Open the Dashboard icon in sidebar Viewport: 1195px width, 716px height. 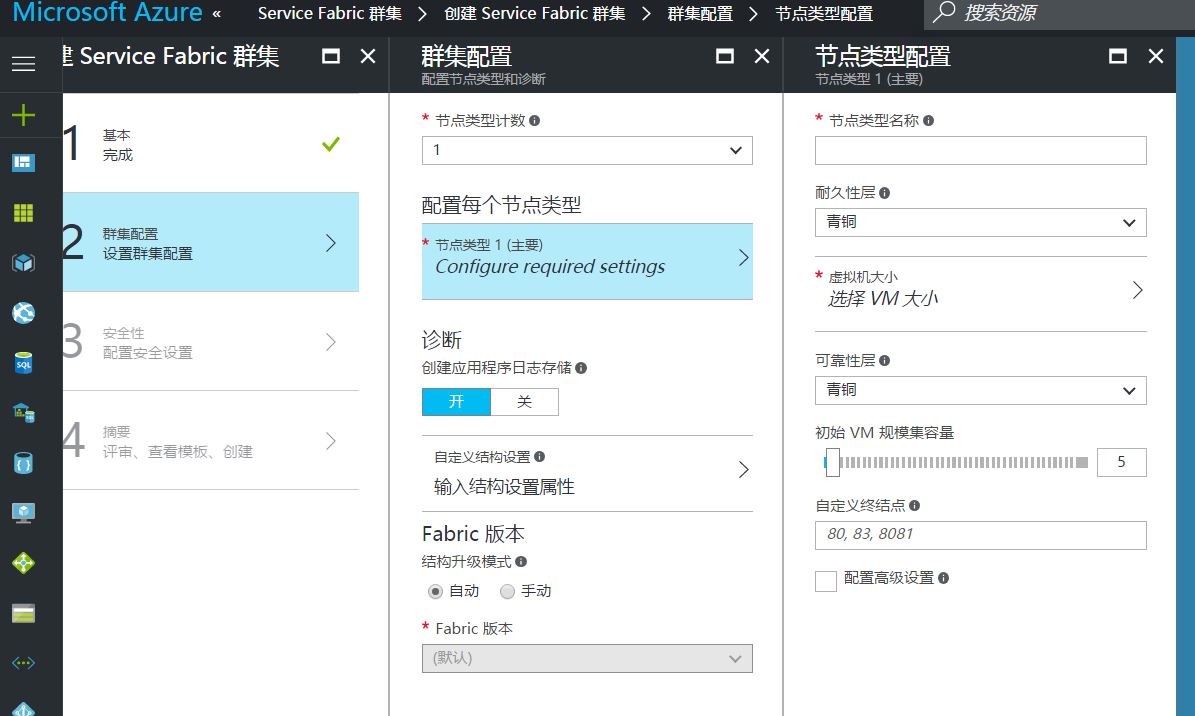point(24,162)
